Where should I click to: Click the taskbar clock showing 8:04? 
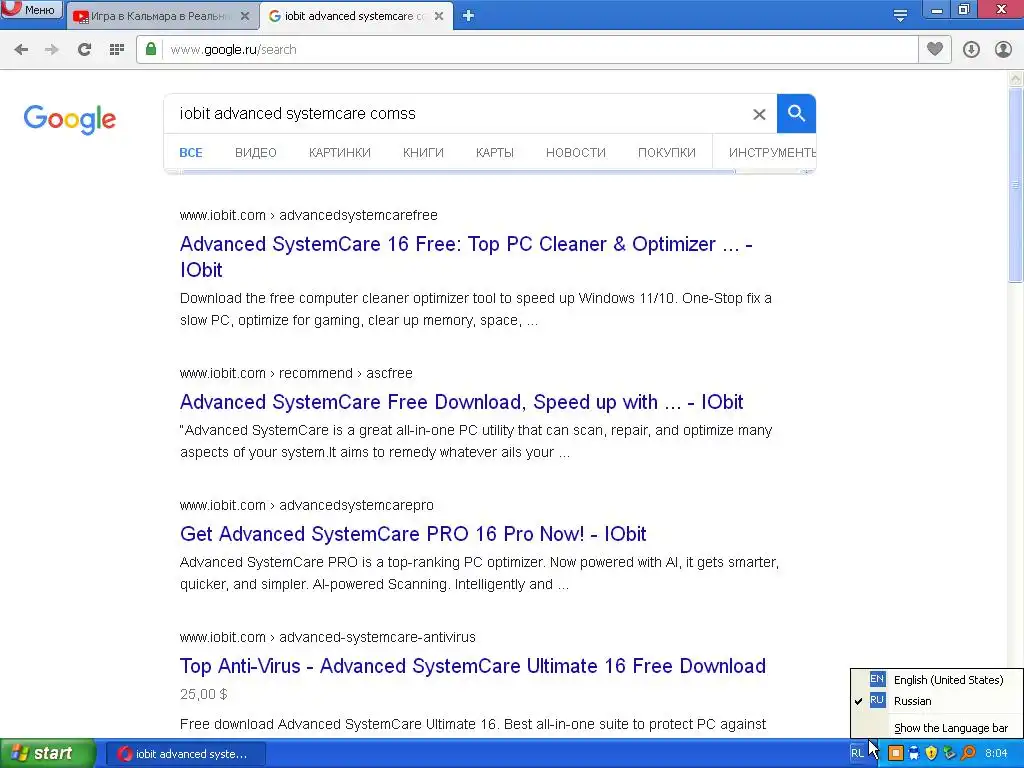click(x=997, y=754)
